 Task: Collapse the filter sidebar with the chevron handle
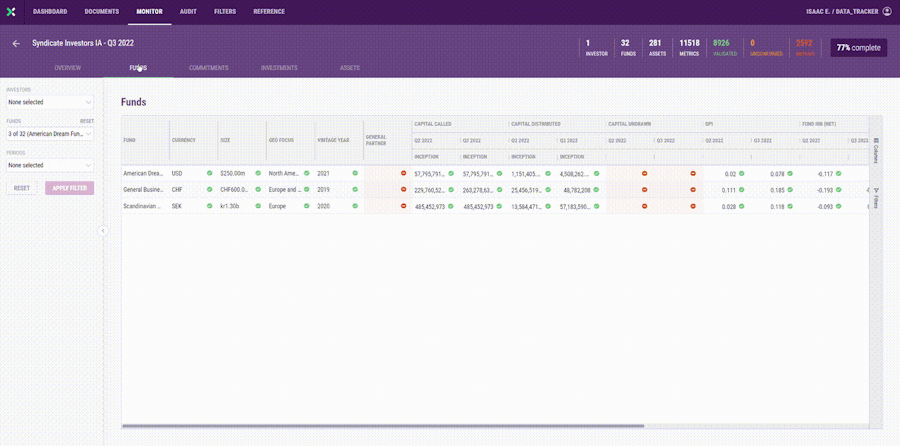point(103,231)
